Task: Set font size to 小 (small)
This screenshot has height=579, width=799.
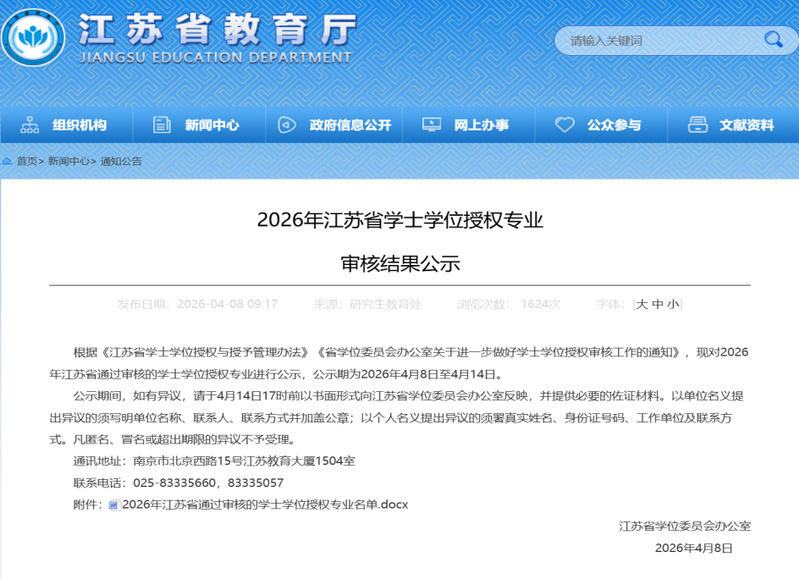Action: click(672, 304)
